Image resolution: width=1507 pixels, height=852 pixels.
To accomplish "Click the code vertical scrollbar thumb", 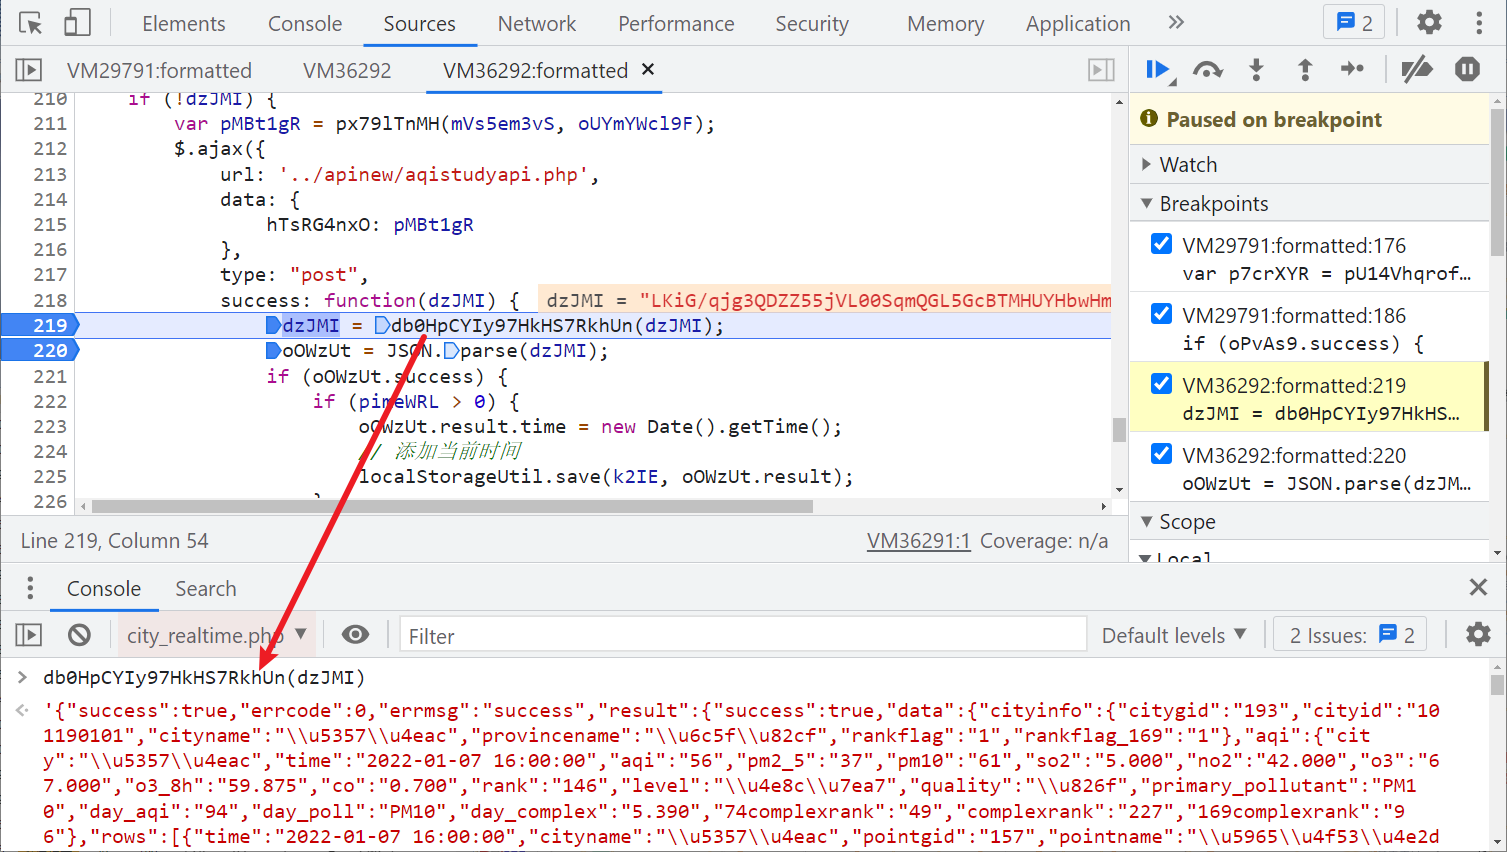I will point(1120,430).
